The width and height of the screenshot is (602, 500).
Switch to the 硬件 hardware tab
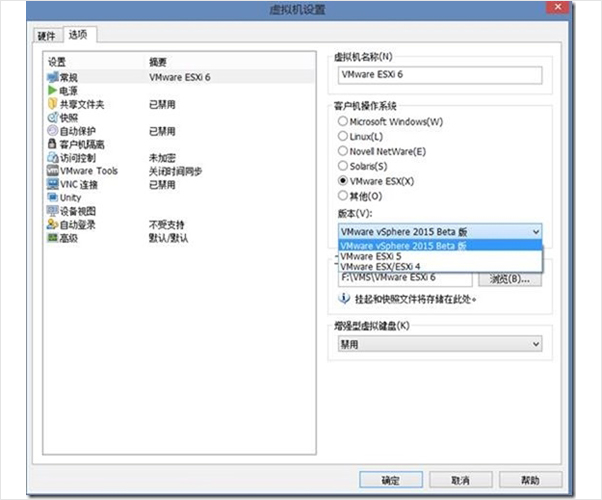click(46, 36)
